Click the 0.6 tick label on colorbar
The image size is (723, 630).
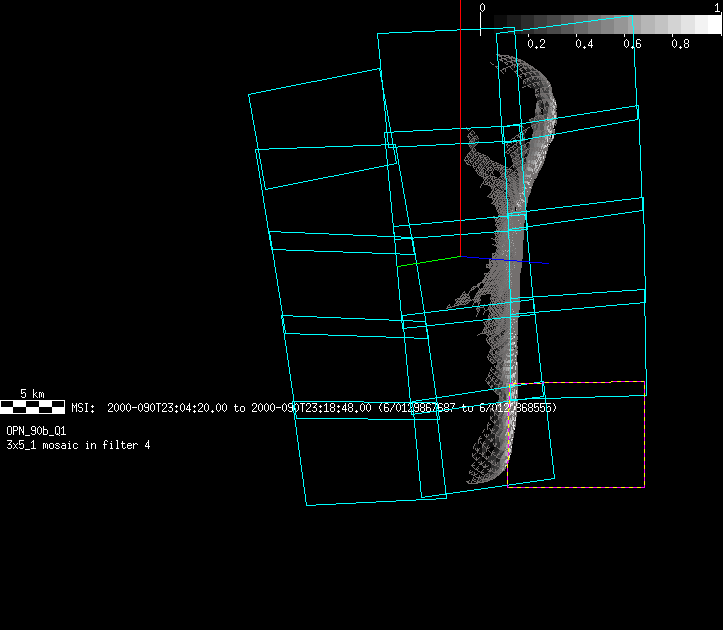click(x=632, y=44)
